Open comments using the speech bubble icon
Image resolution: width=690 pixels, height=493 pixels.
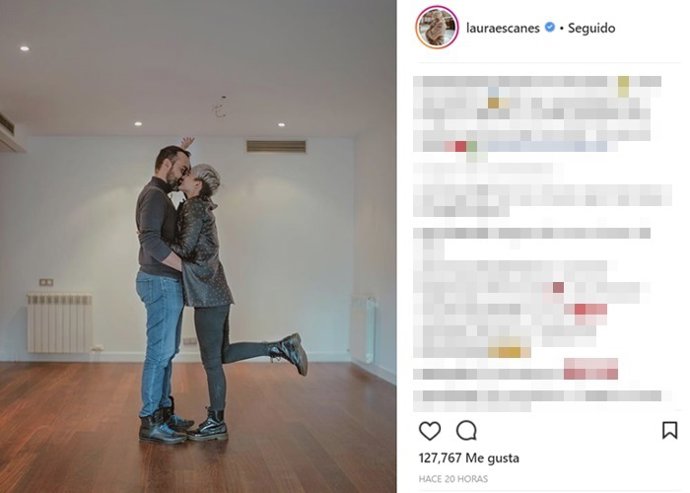[466, 430]
